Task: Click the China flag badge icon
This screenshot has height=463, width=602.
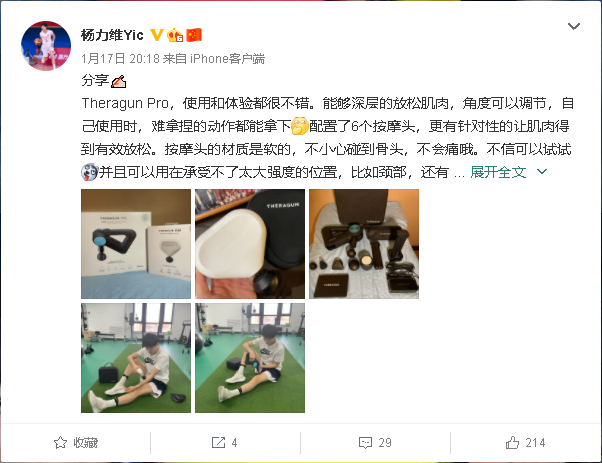Action: [194, 35]
